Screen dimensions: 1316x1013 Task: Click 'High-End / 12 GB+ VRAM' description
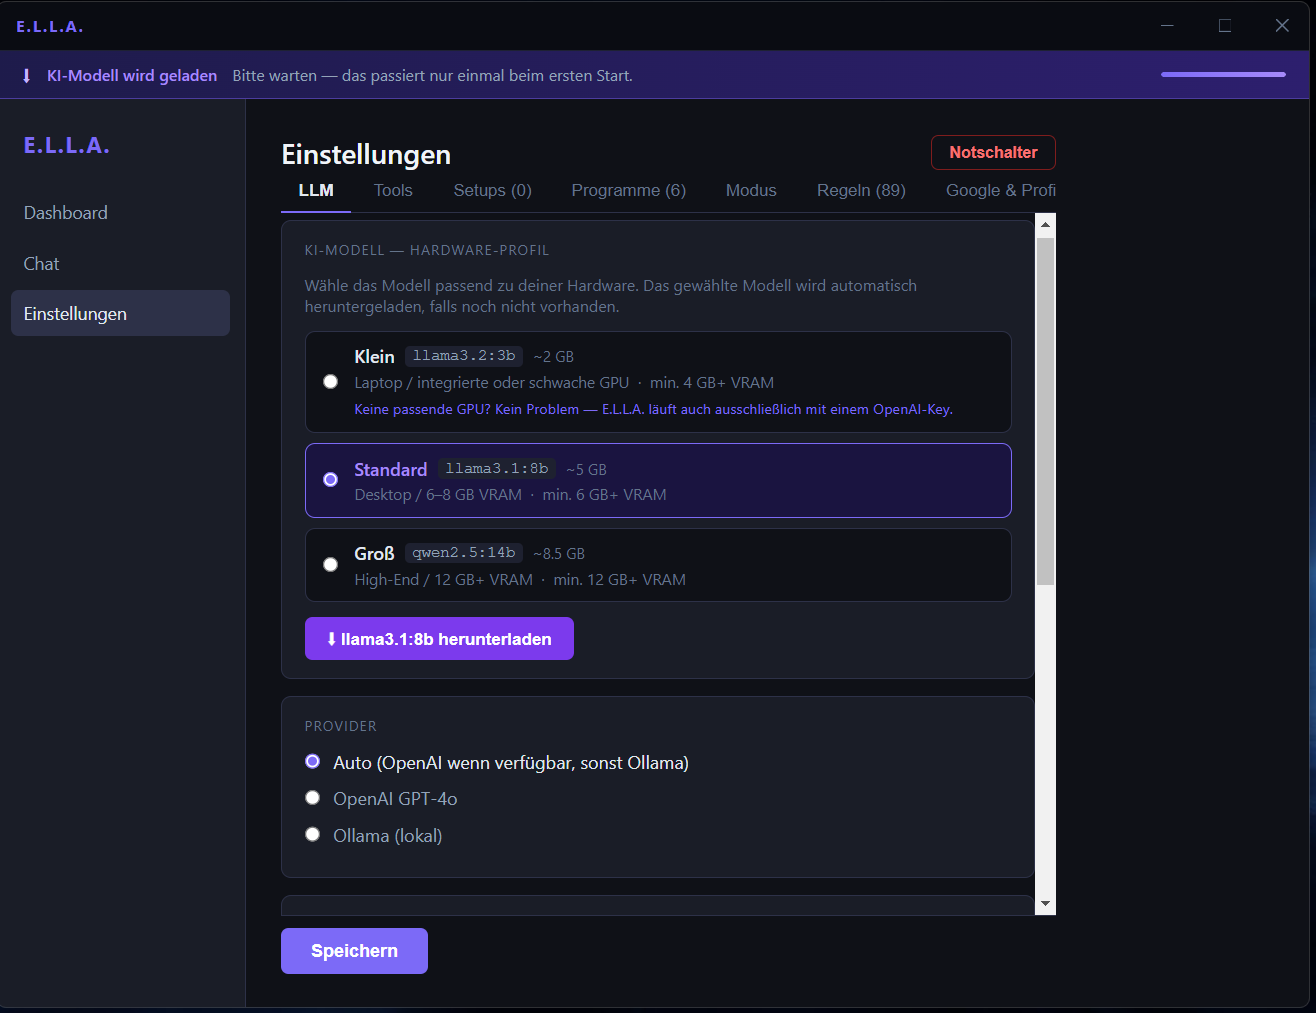[444, 580]
